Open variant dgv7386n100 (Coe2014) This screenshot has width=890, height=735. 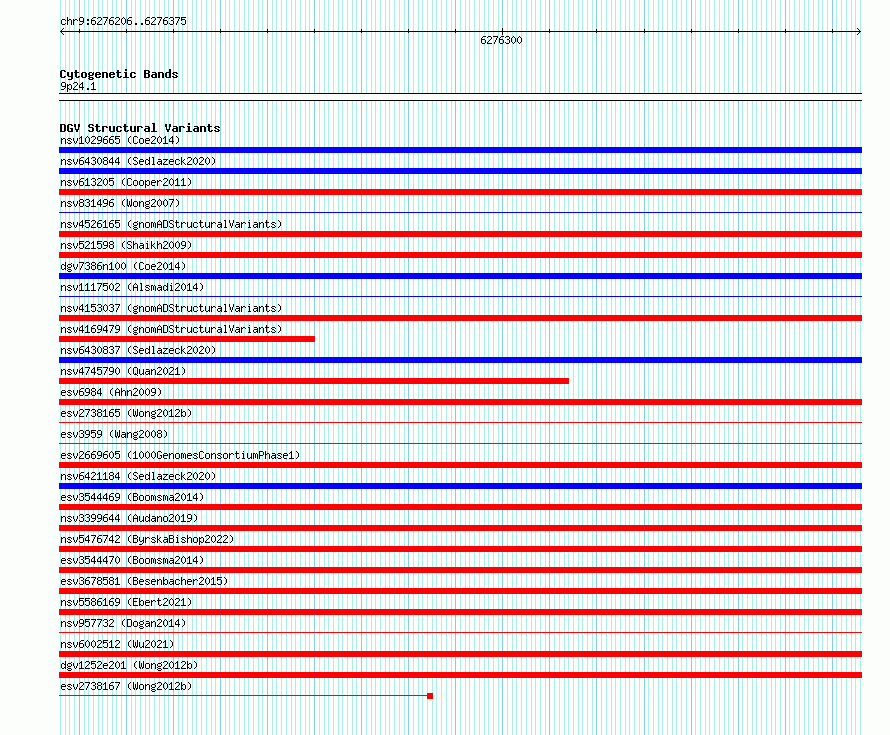pyautogui.click(x=123, y=266)
